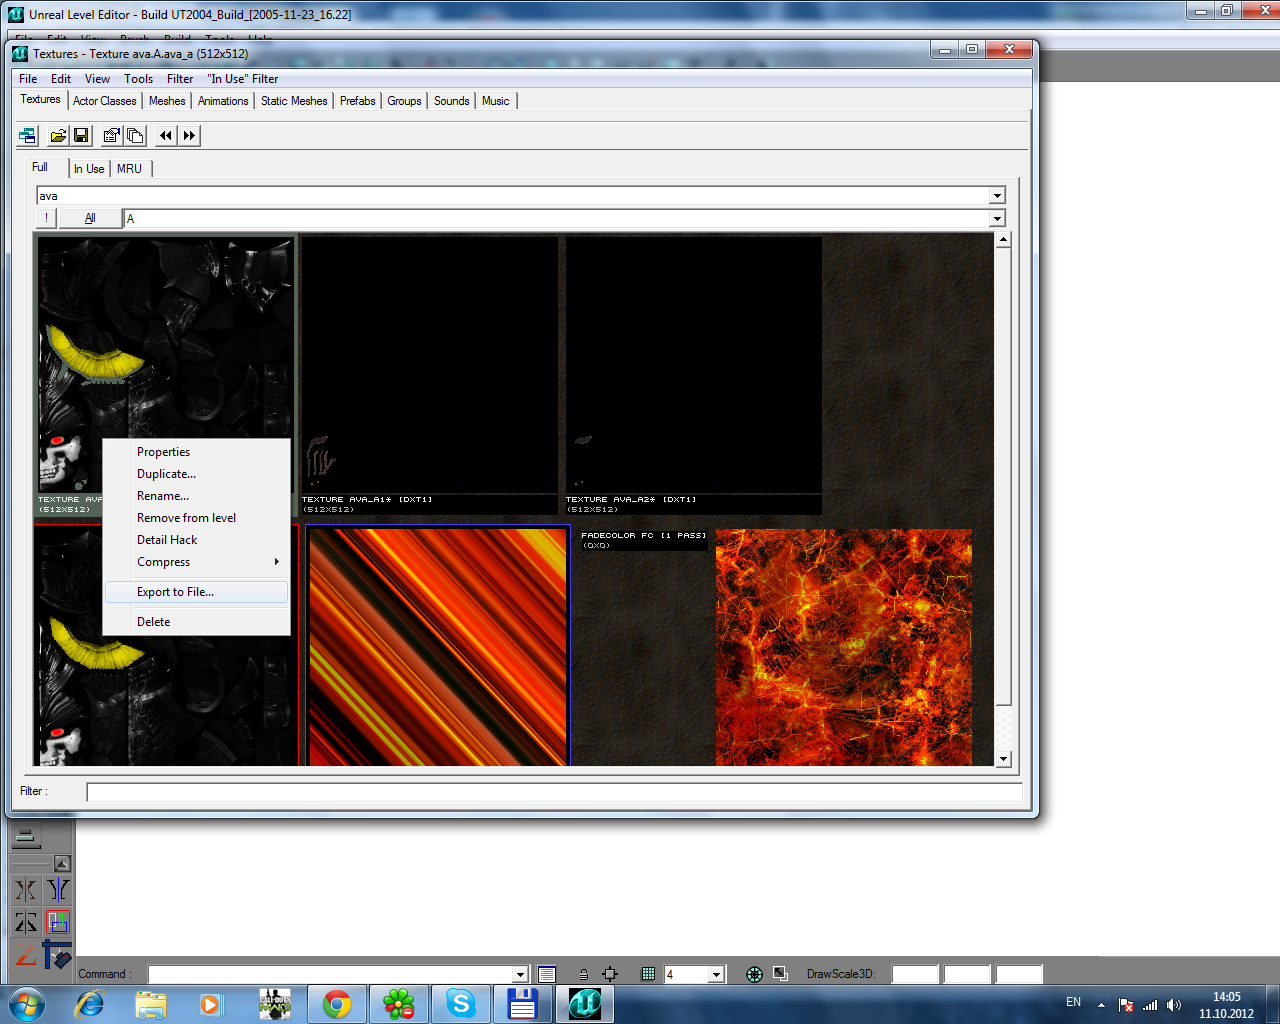Viewport: 1280px width, 1024px height.
Task: Select the mirror about Z axis tool
Action: pyautogui.click(x=26, y=922)
